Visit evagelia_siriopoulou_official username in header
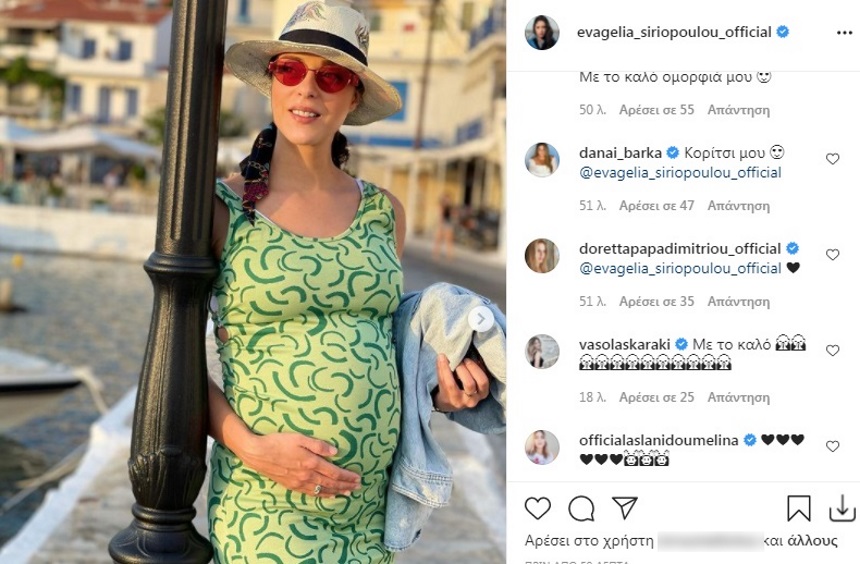This screenshot has width=860, height=564. (674, 32)
